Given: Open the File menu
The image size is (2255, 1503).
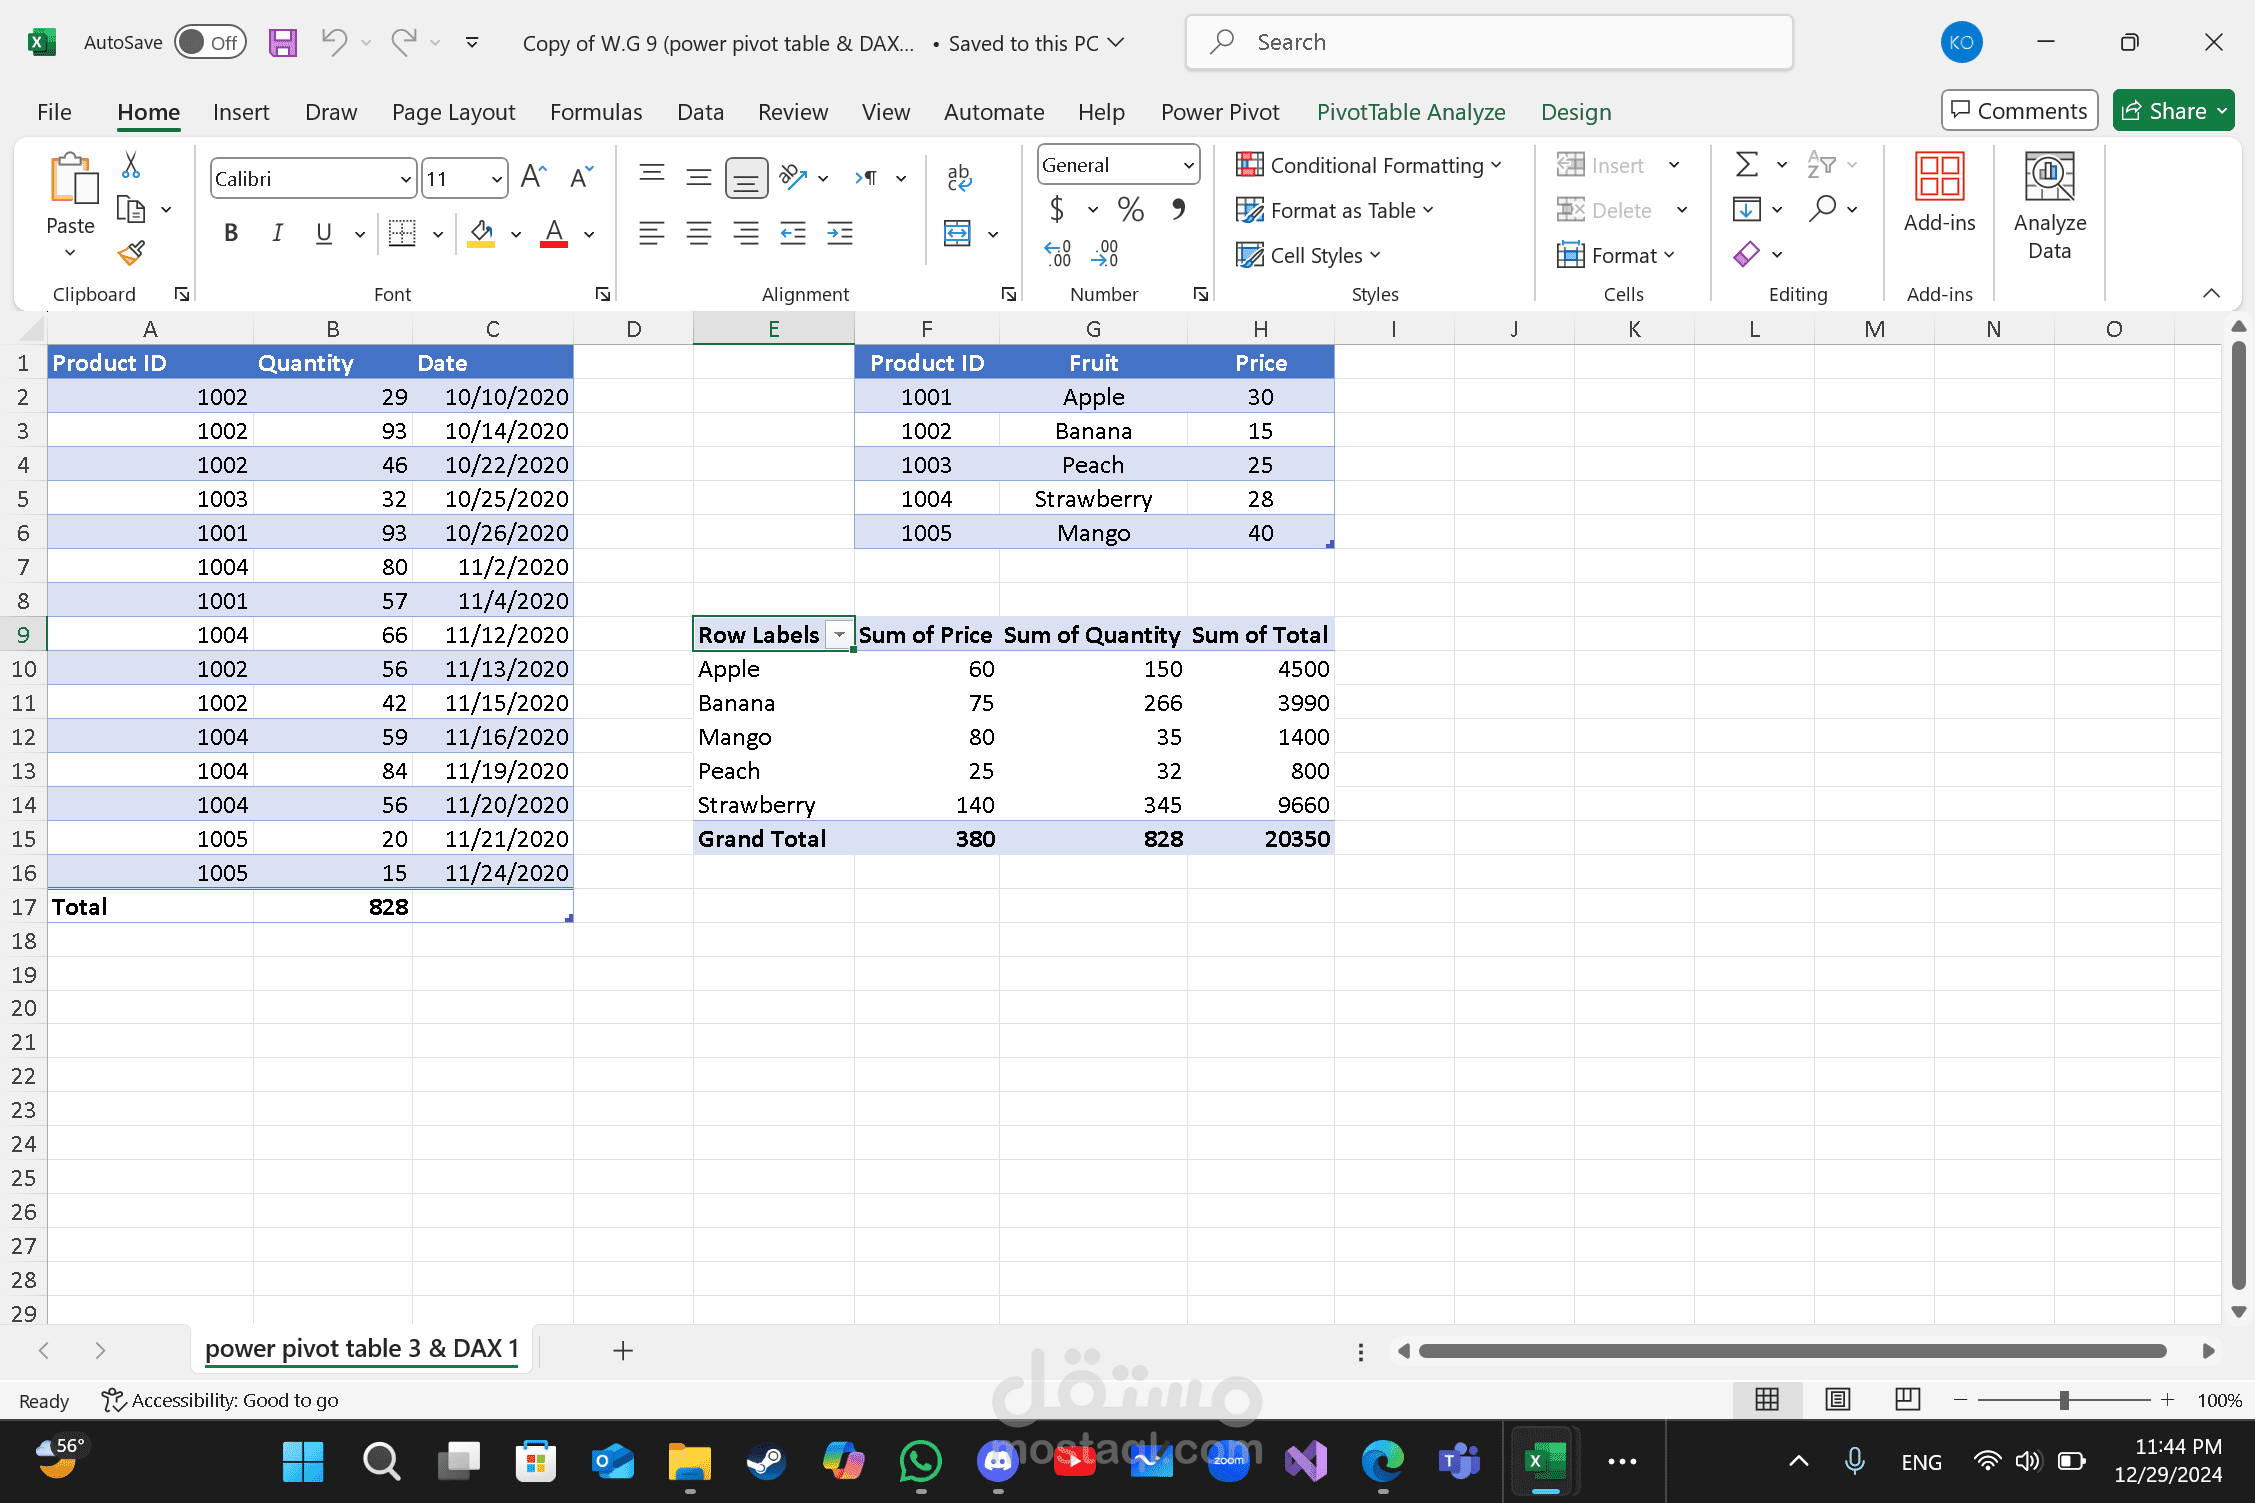Looking at the screenshot, I should (x=54, y=112).
